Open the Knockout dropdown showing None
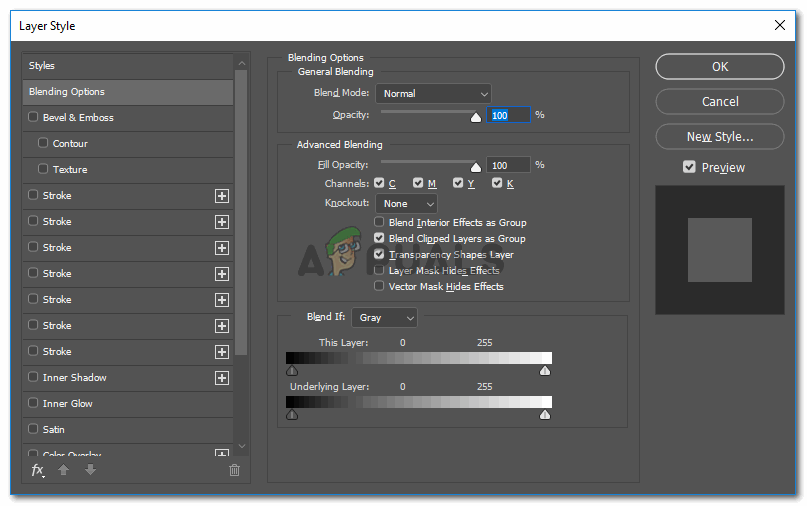 tap(407, 204)
